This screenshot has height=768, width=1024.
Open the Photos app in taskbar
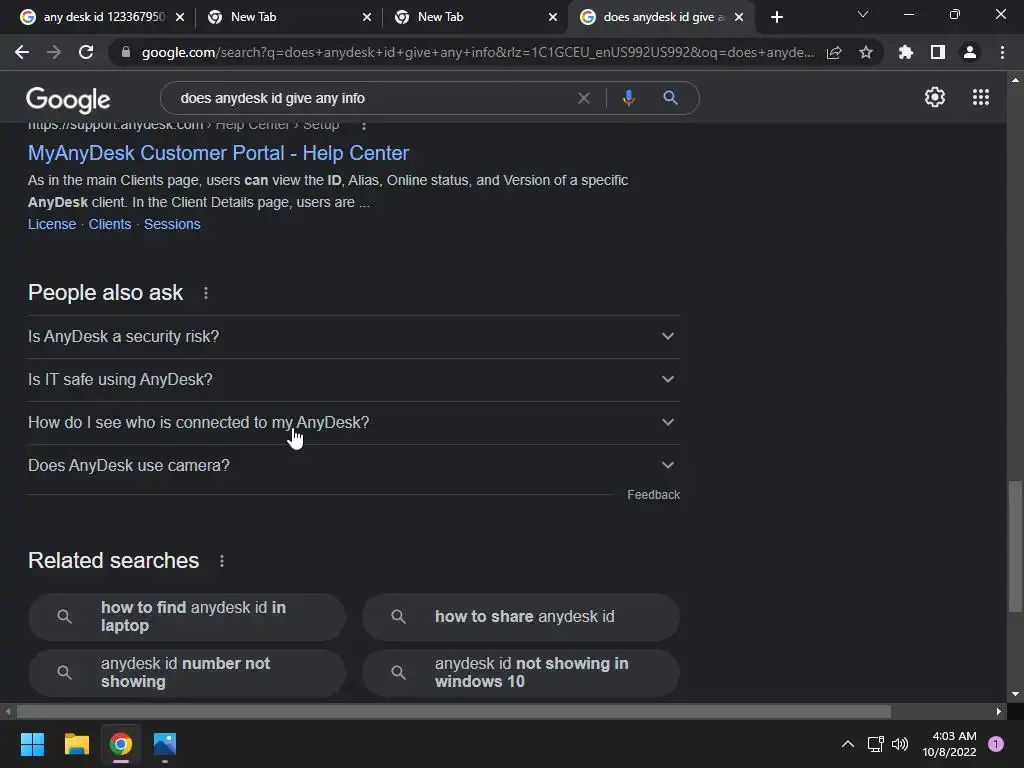[x=165, y=744]
